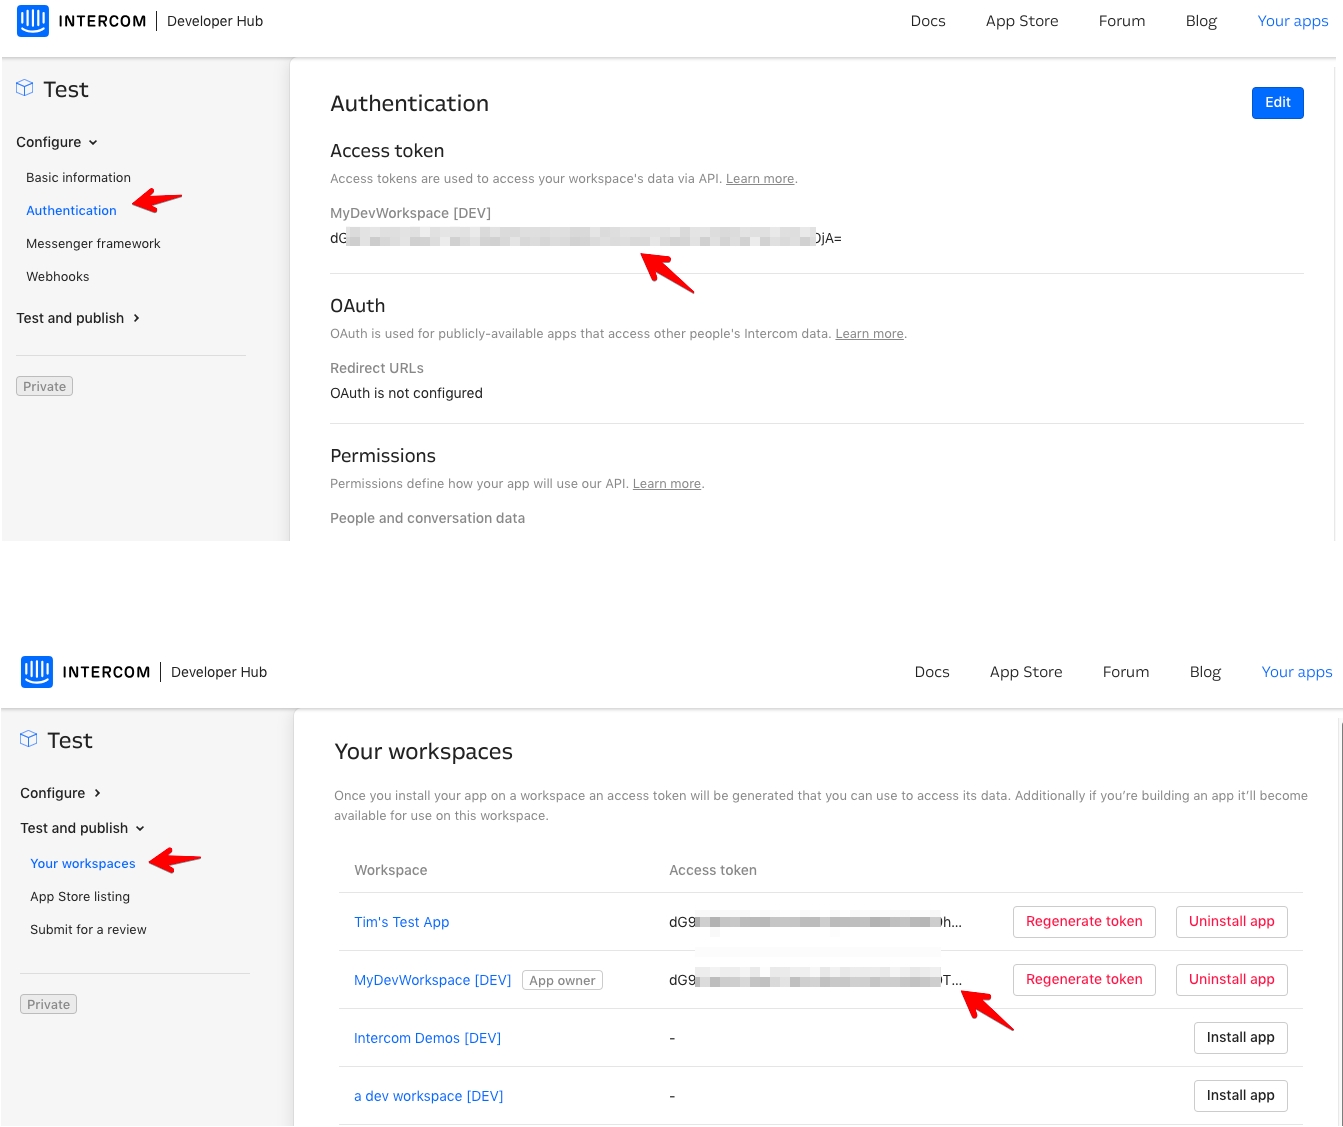The width and height of the screenshot is (1343, 1127).
Task: Install app on a dev workspace [DEV]
Action: point(1240,1096)
